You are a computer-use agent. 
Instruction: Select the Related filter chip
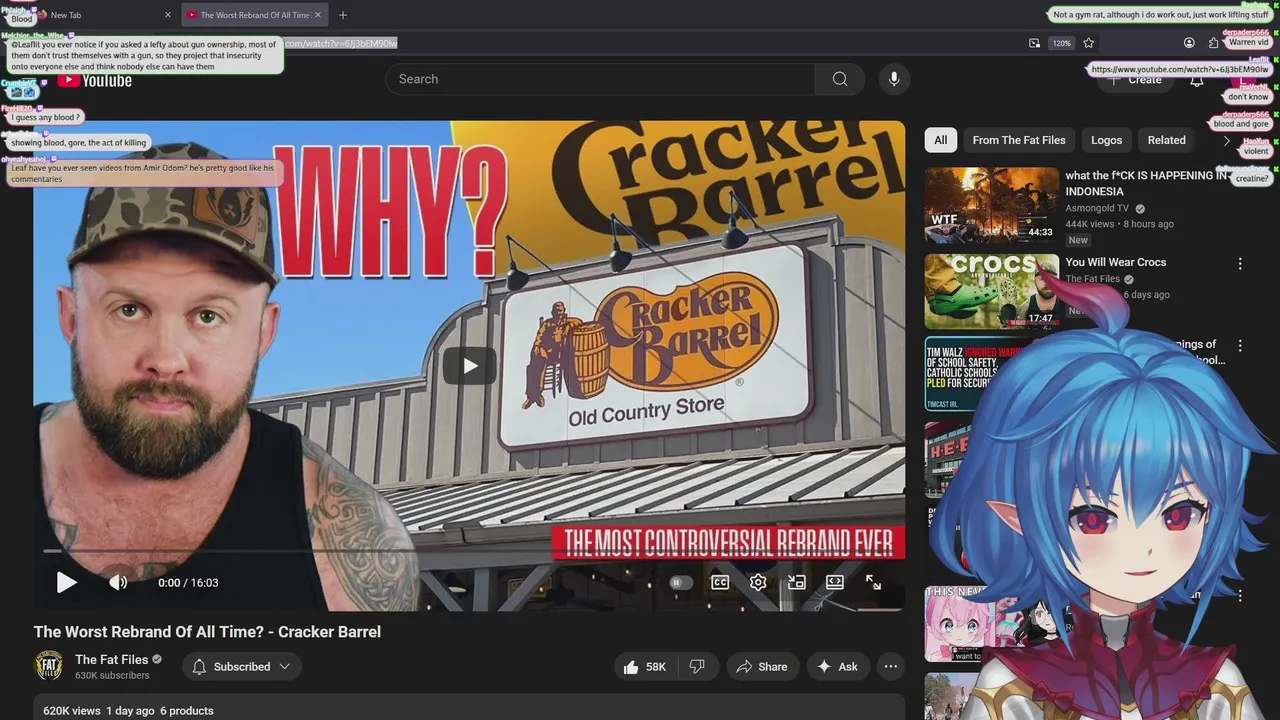(1166, 140)
